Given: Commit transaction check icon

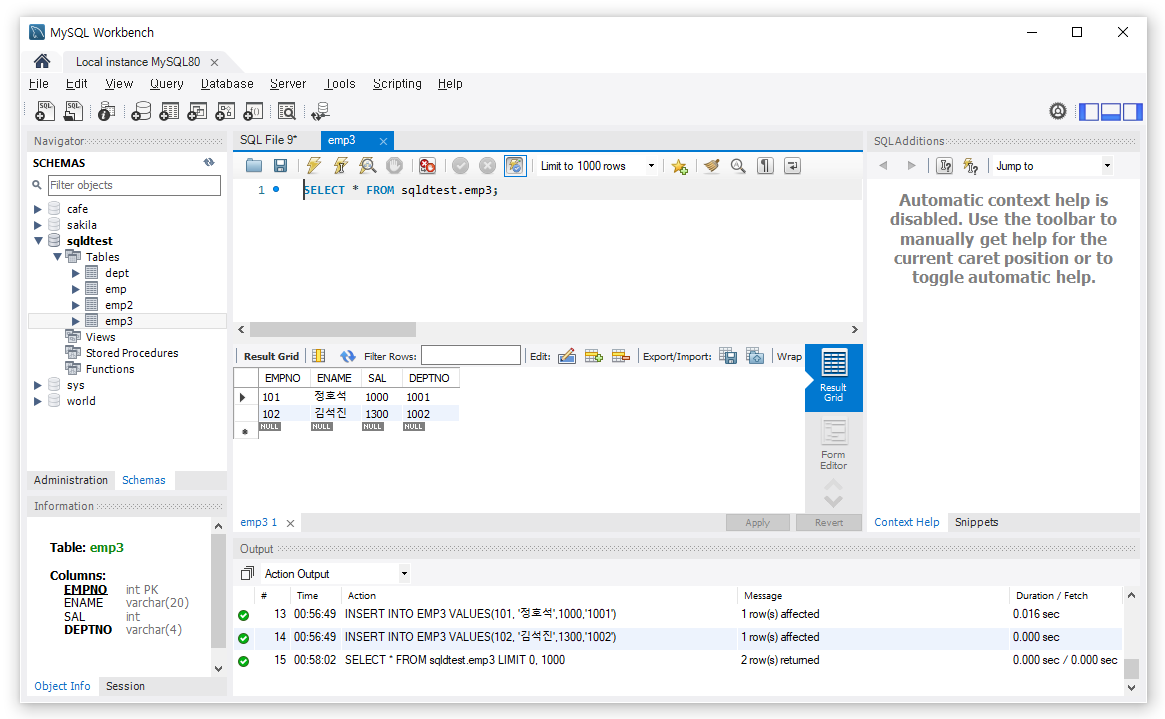Looking at the screenshot, I should 461,166.
